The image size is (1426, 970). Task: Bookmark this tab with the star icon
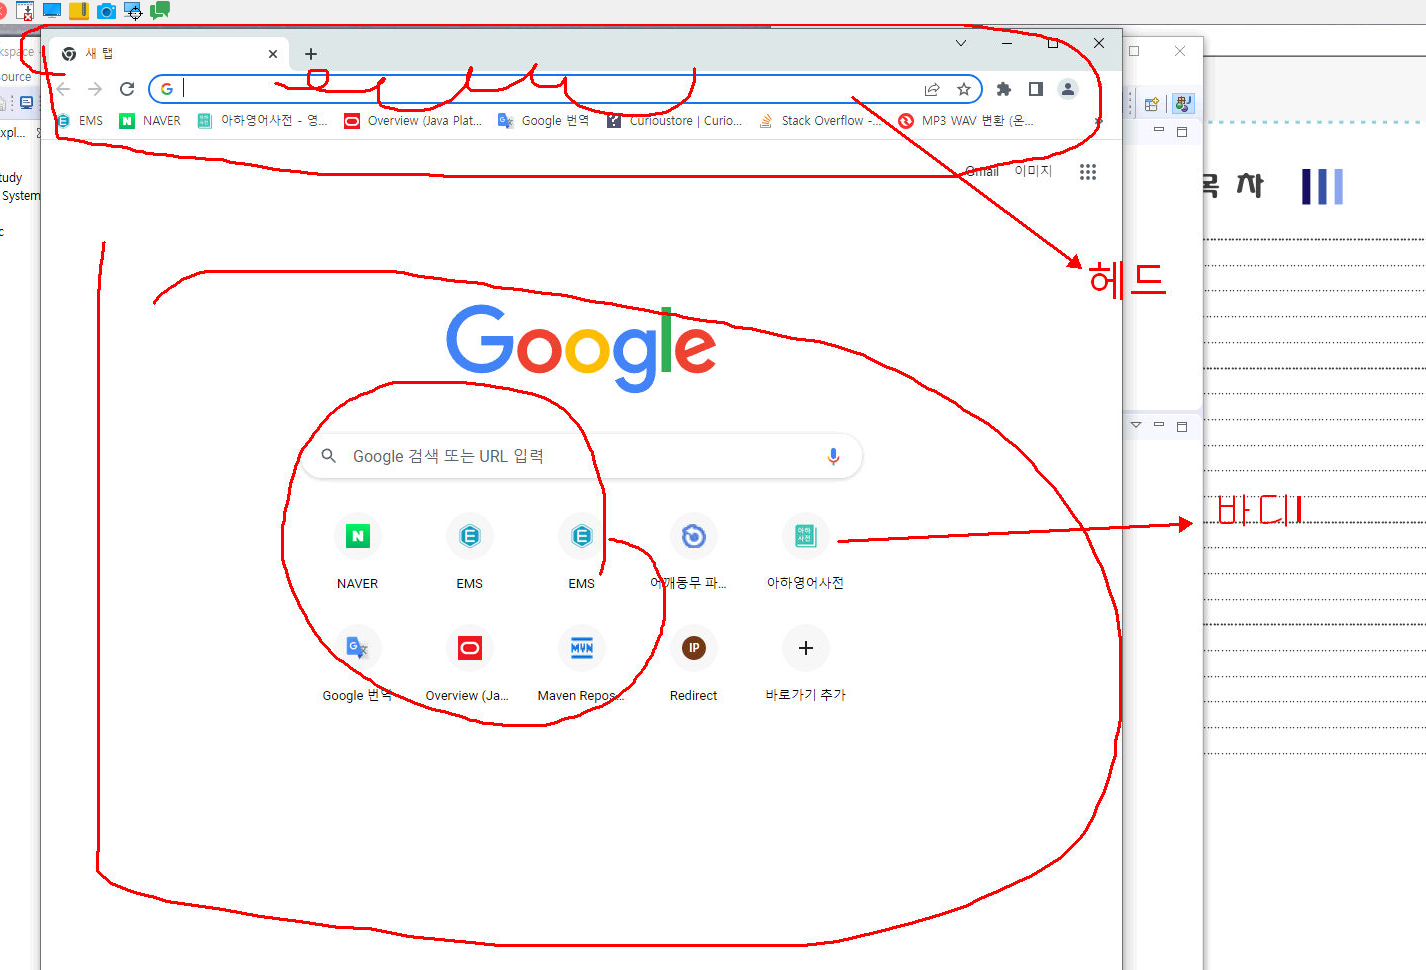(x=964, y=89)
